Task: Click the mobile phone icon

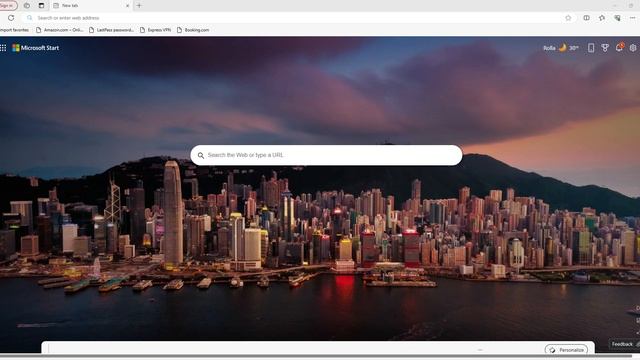Action: (x=591, y=48)
